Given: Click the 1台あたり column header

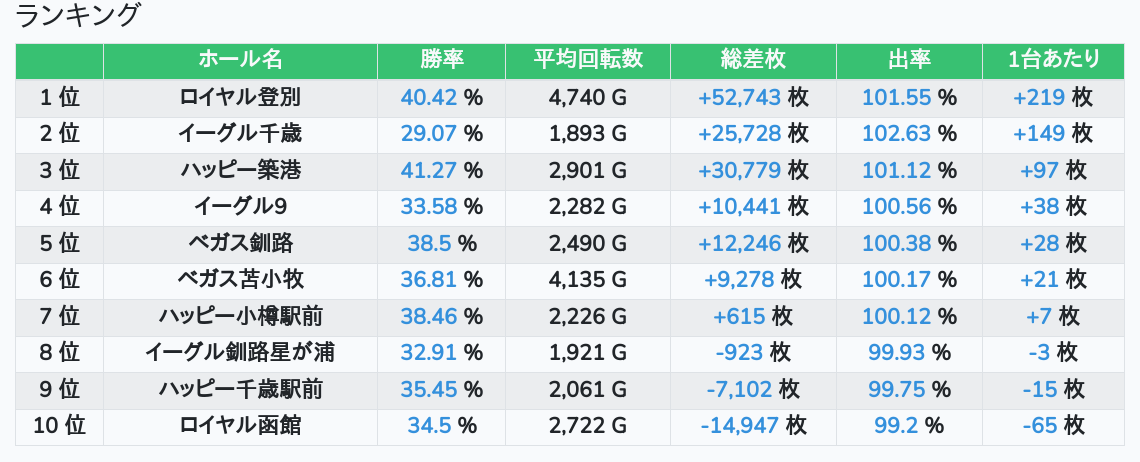Looking at the screenshot, I should (1054, 60).
